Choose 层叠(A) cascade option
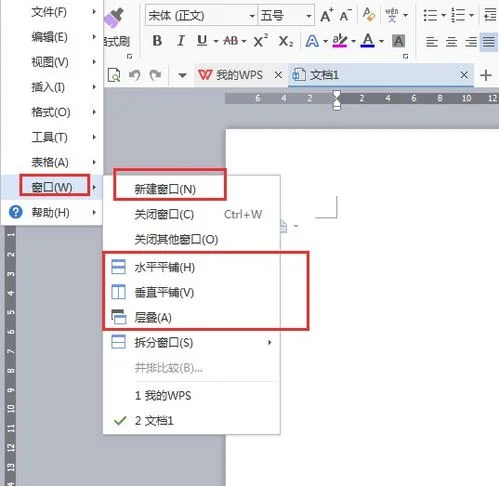The height and width of the screenshot is (486, 499). click(x=191, y=317)
